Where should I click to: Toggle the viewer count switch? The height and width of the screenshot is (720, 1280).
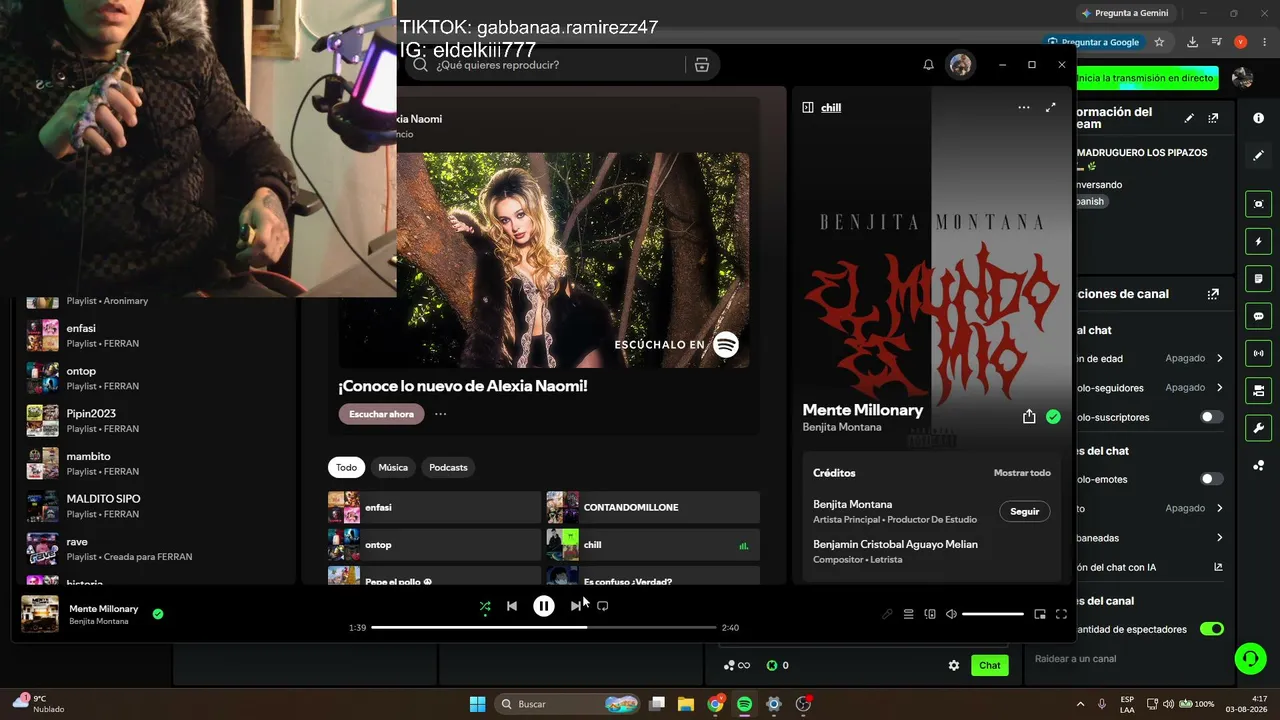tap(1212, 629)
